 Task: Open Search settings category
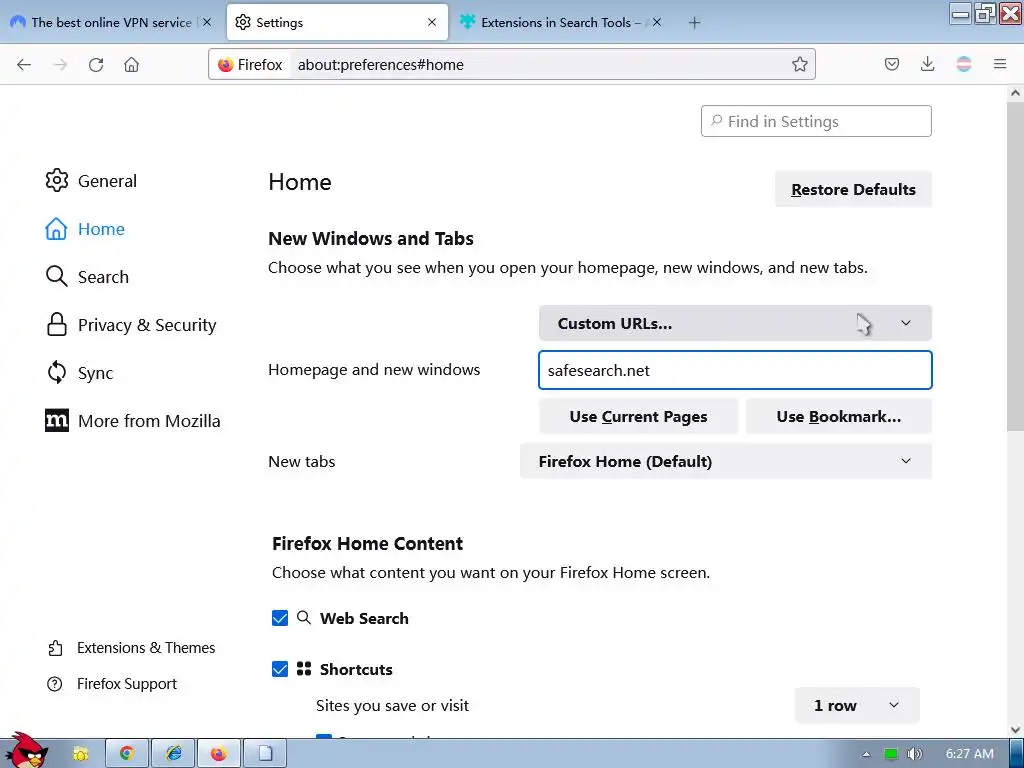tap(87, 277)
